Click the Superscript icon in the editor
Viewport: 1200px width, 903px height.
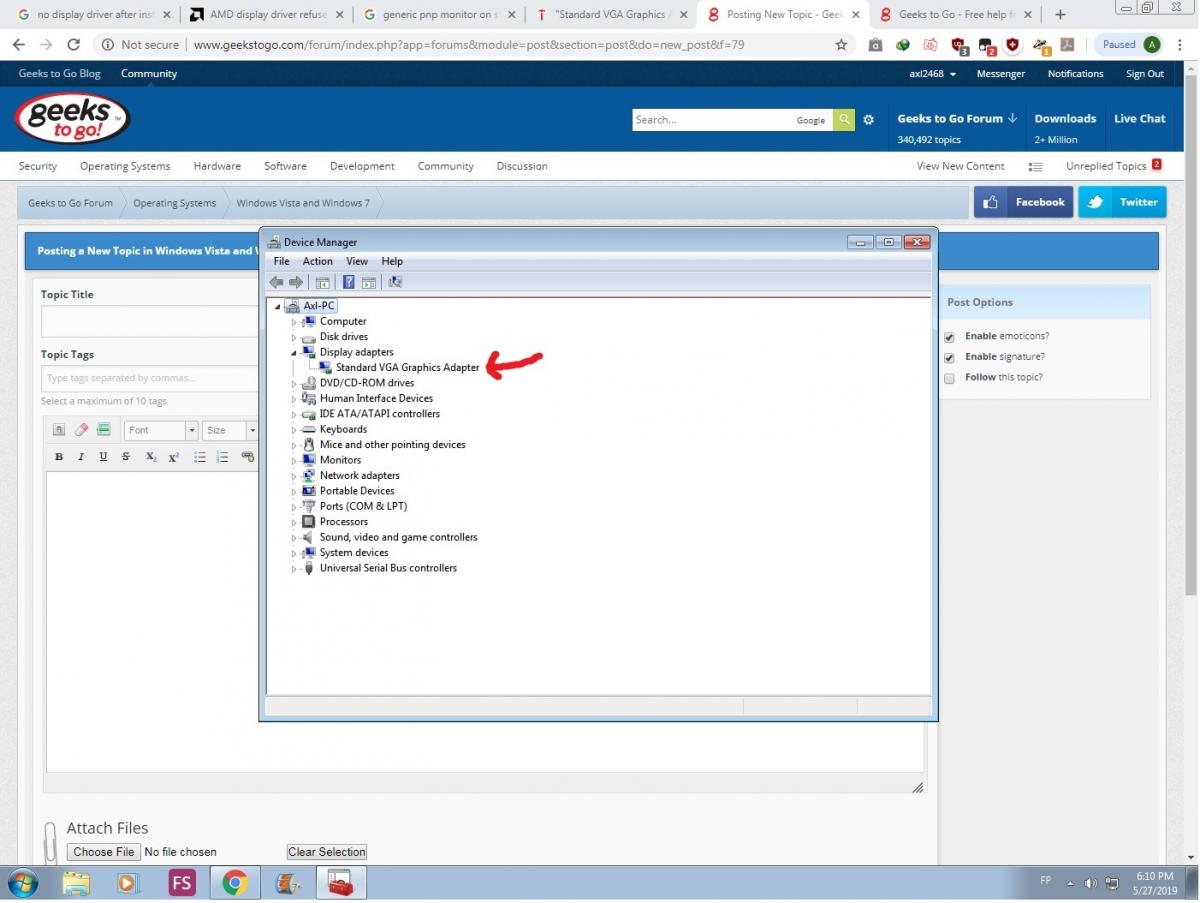(173, 457)
